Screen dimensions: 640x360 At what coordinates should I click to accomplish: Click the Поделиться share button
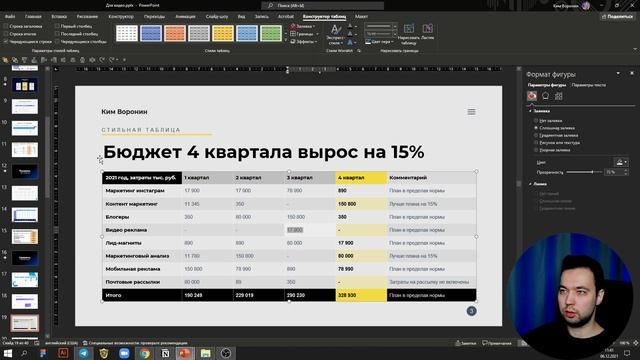coord(617,16)
